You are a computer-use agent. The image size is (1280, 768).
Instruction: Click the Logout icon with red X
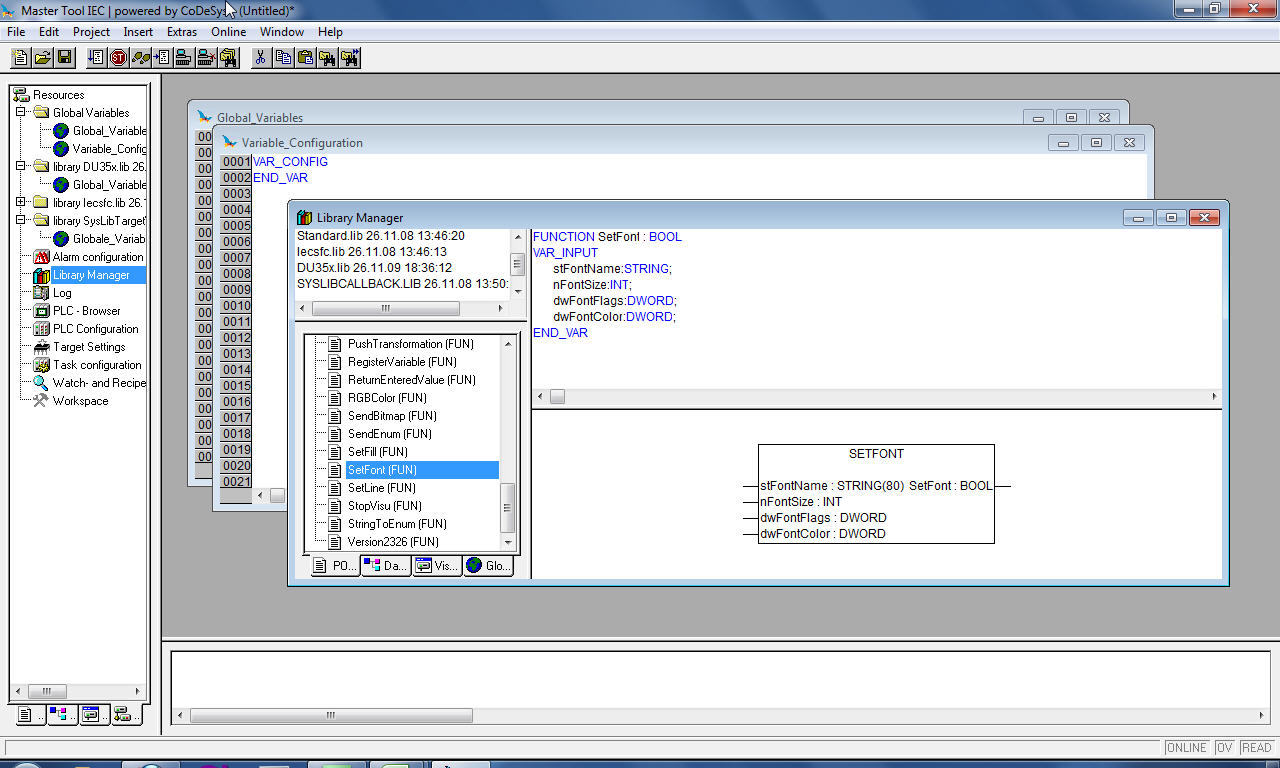pos(207,58)
